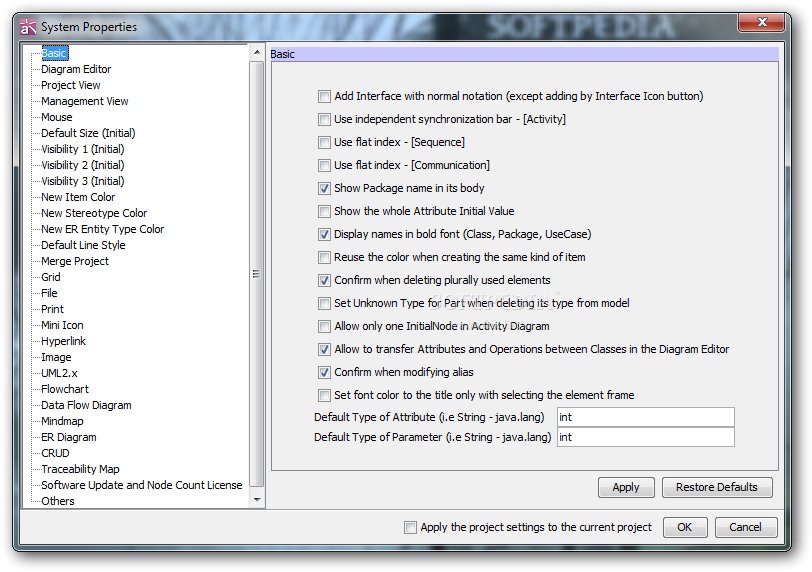Select Diagram Editor category

point(76,69)
